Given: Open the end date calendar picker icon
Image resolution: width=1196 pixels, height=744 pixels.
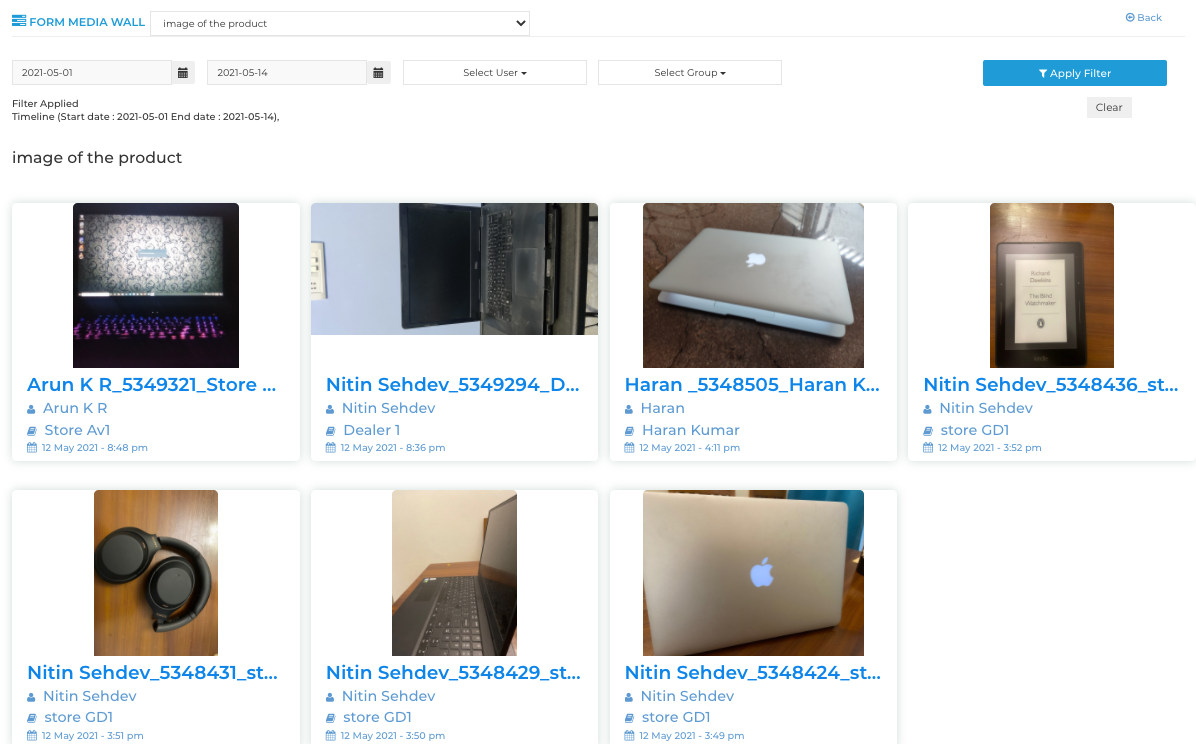Looking at the screenshot, I should pyautogui.click(x=378, y=73).
